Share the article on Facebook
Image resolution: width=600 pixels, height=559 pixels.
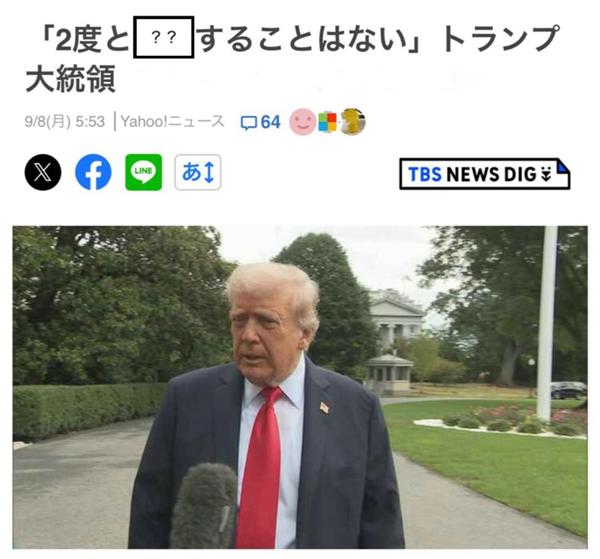[93, 172]
